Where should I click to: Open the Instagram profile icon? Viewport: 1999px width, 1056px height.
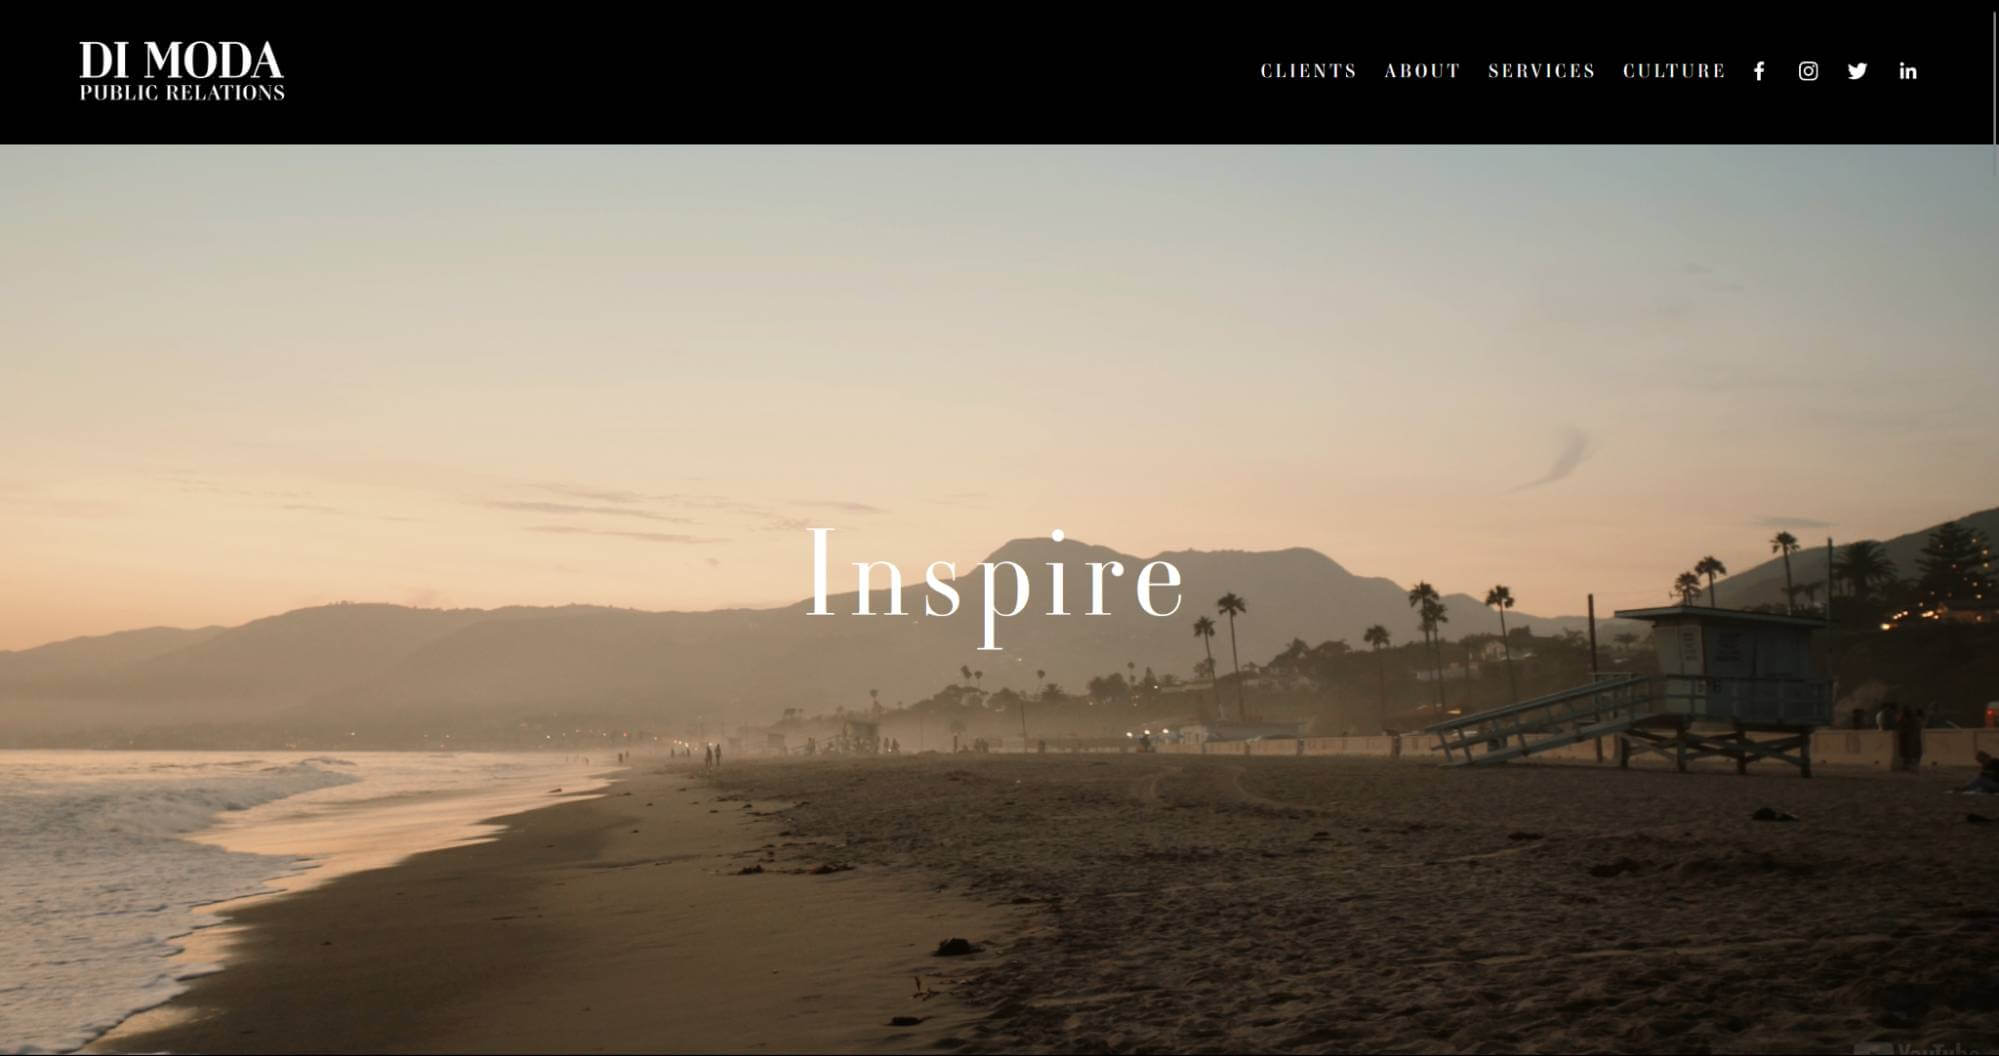coord(1808,71)
